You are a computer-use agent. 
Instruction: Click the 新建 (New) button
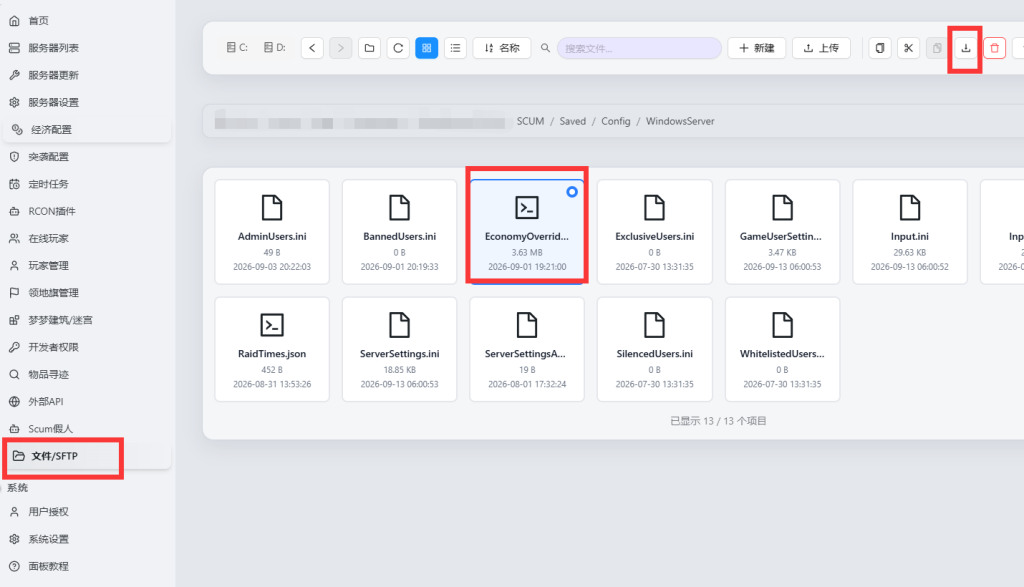coord(756,48)
